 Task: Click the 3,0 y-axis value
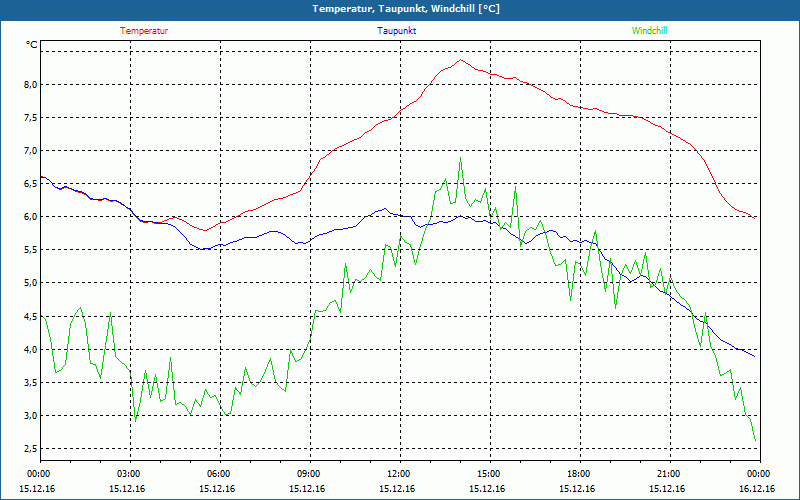point(31,416)
